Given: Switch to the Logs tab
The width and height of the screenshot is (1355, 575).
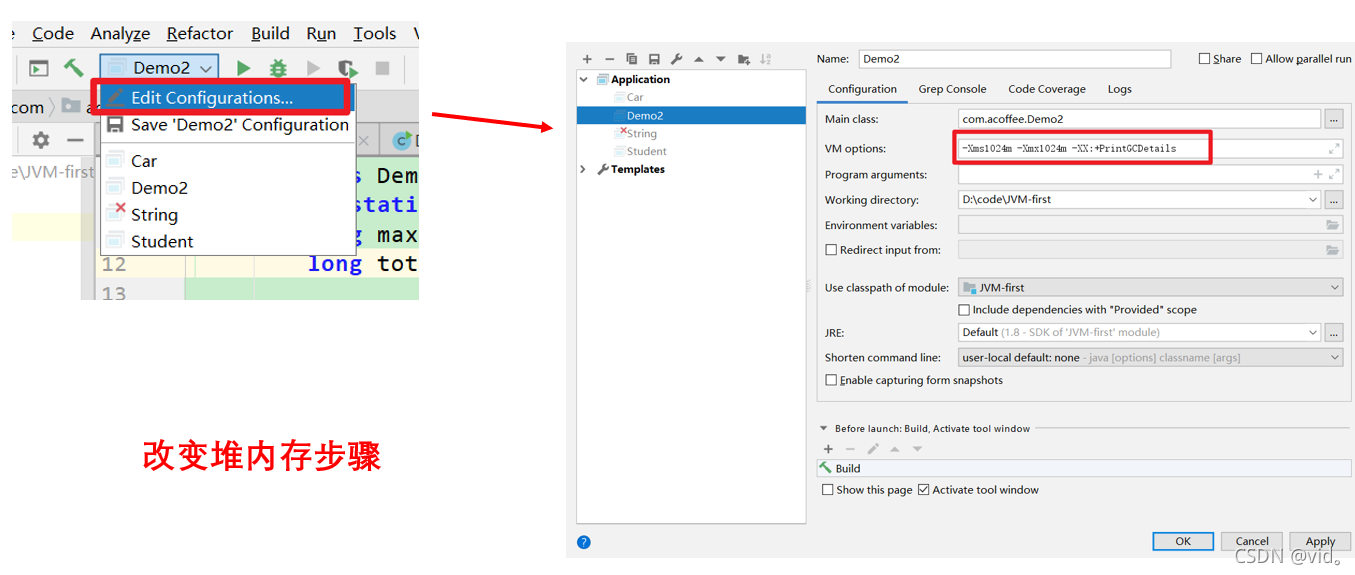Looking at the screenshot, I should (x=1119, y=89).
